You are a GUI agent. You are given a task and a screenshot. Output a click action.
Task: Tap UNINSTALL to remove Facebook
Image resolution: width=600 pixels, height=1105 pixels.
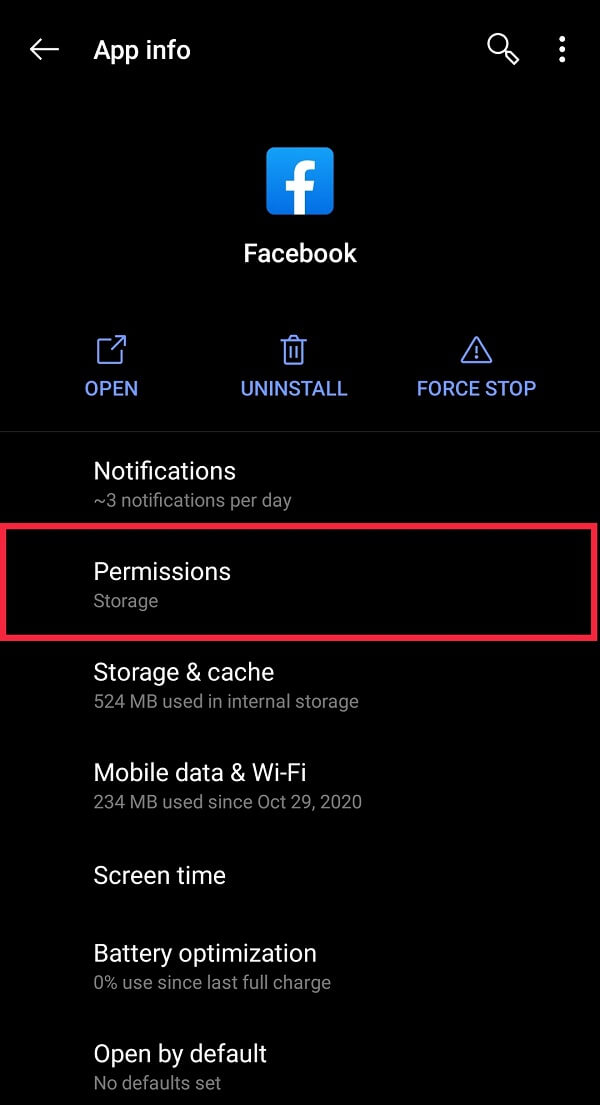tap(293, 388)
